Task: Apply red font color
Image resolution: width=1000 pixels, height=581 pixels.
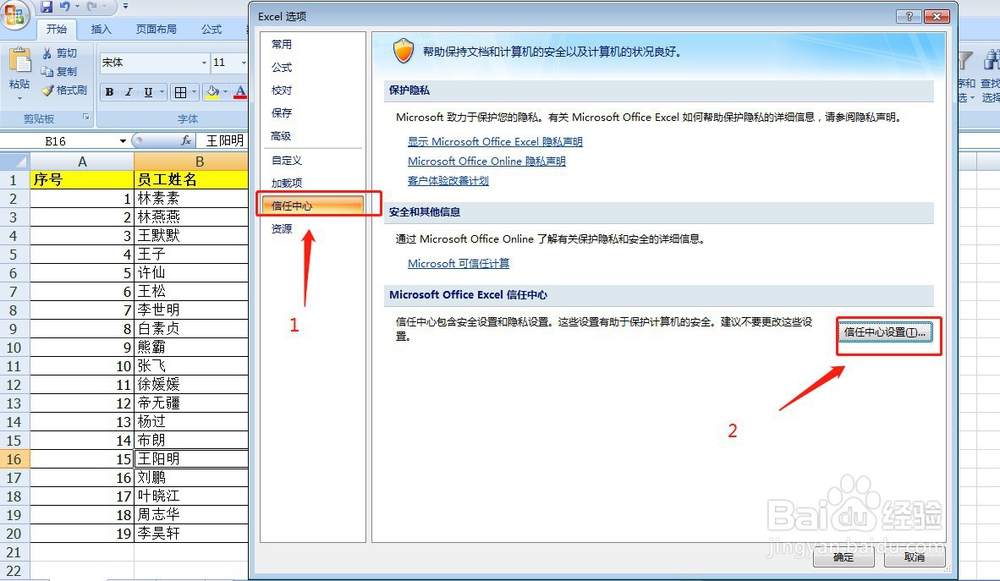Action: click(240, 92)
